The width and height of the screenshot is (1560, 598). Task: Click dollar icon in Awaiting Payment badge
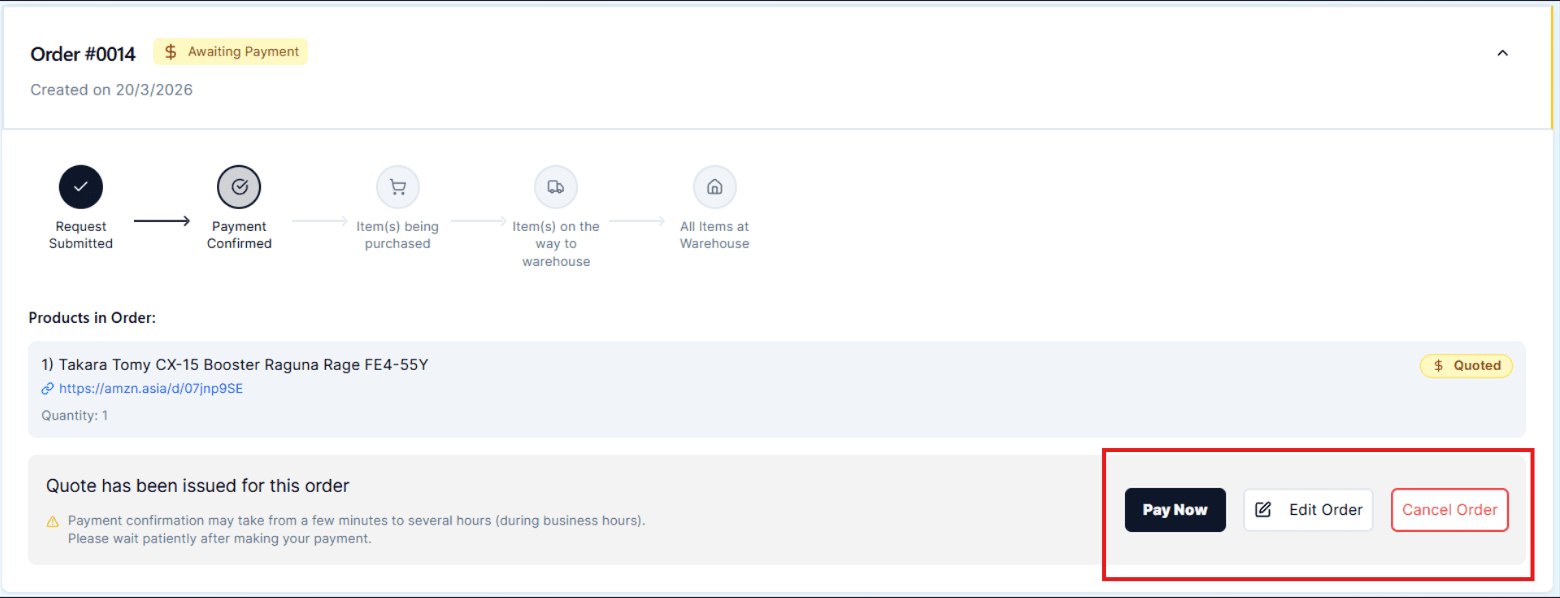(171, 52)
